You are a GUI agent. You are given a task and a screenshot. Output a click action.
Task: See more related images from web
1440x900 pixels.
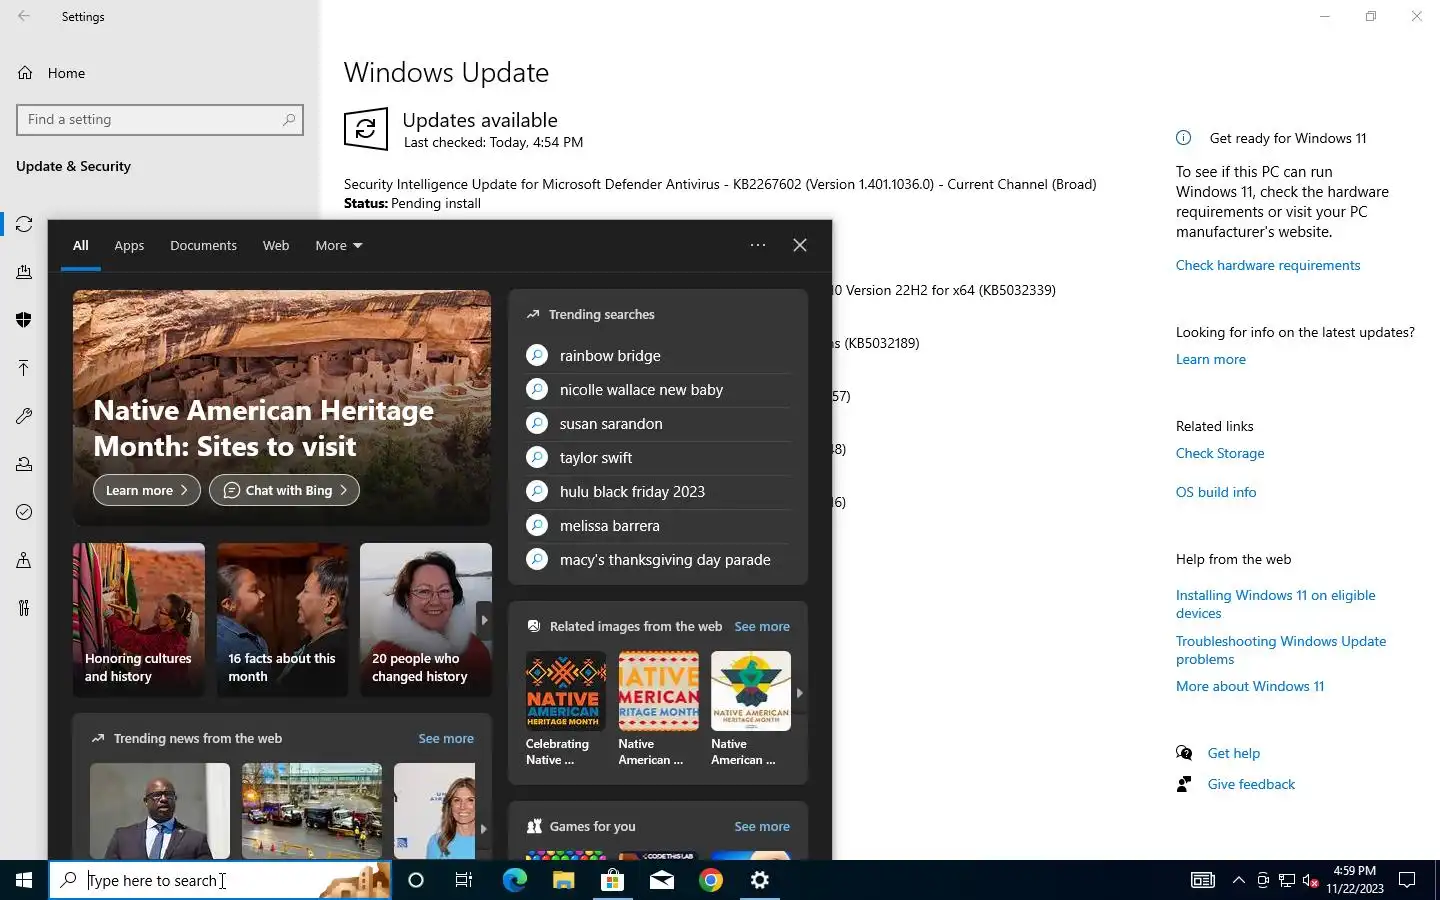click(x=762, y=626)
